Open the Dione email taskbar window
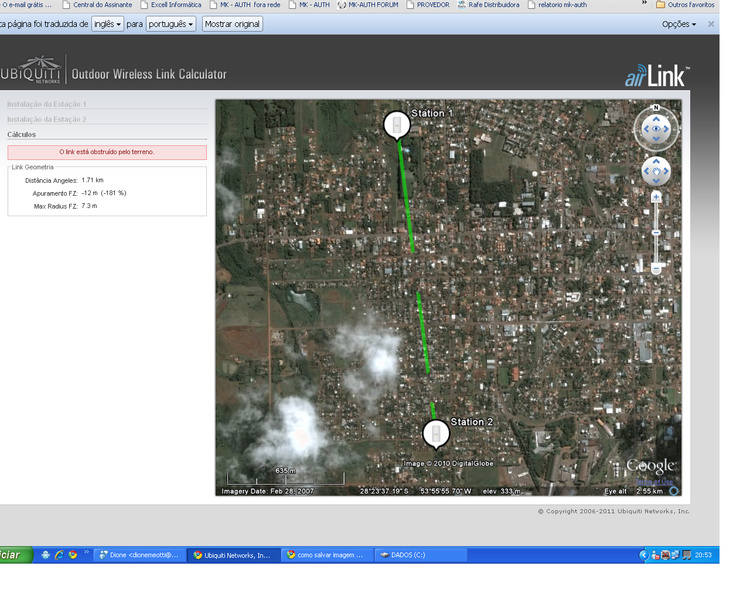The image size is (750, 600). [x=139, y=555]
